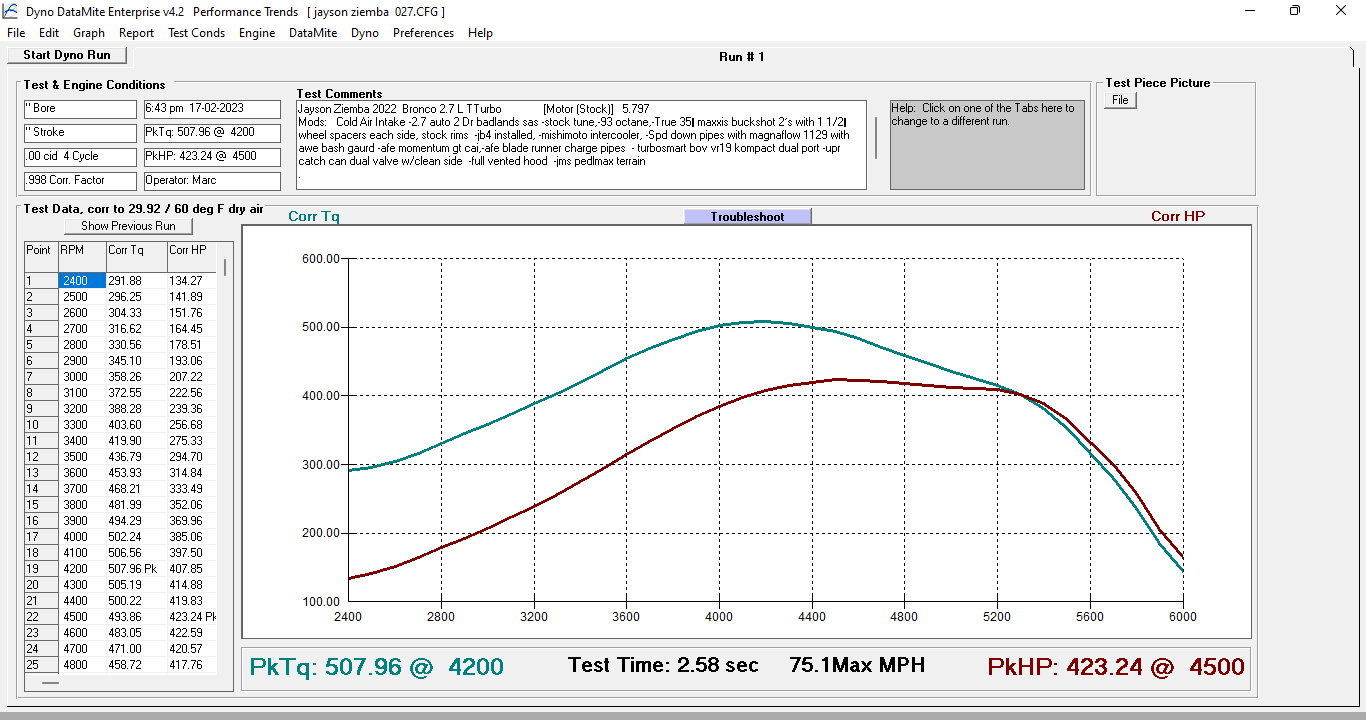This screenshot has height=720, width=1366.
Task: Click the Troubleshoot button above the graph
Action: (x=747, y=217)
